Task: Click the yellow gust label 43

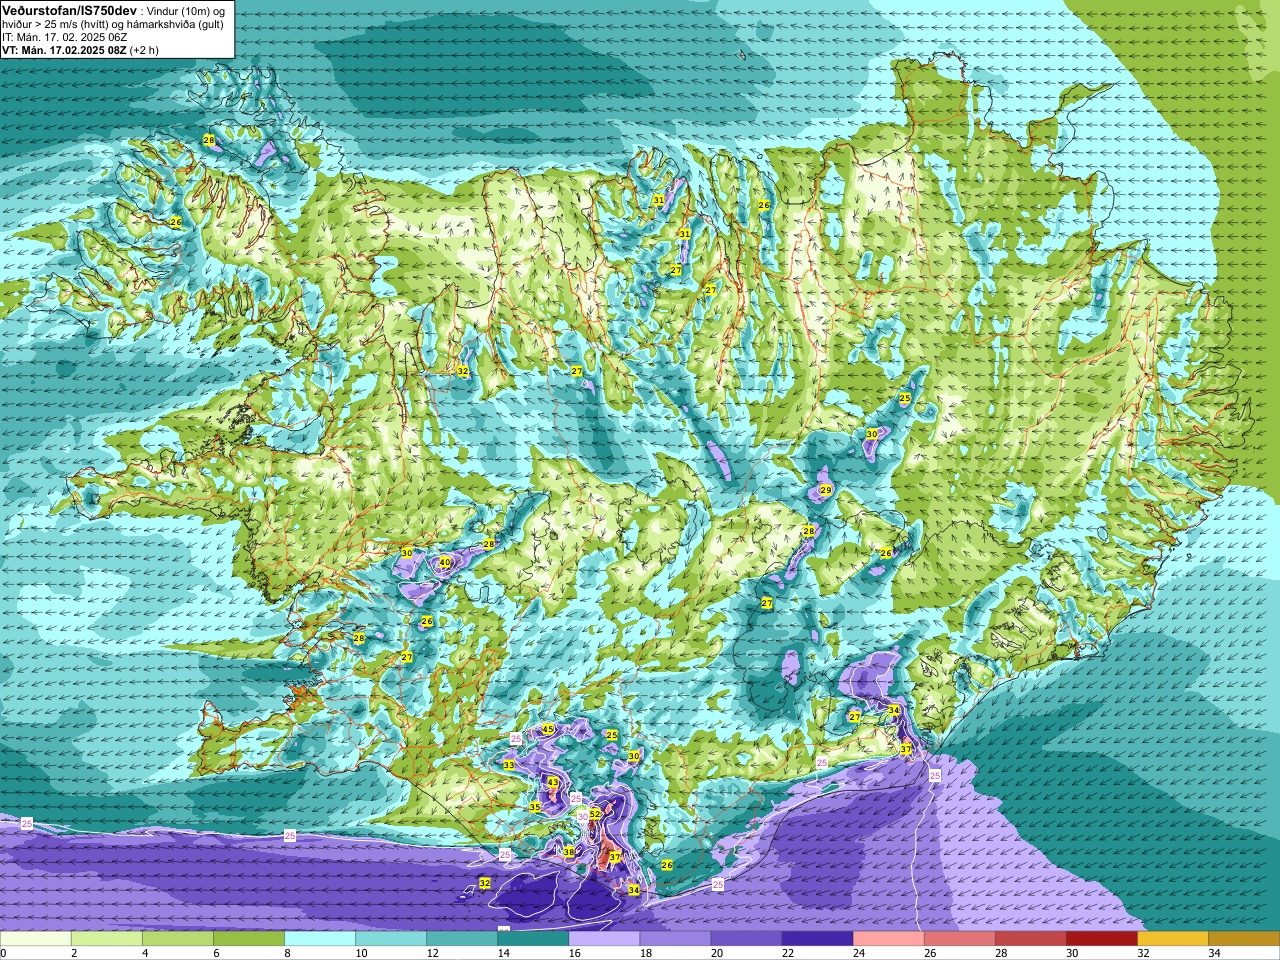Action: [x=553, y=782]
